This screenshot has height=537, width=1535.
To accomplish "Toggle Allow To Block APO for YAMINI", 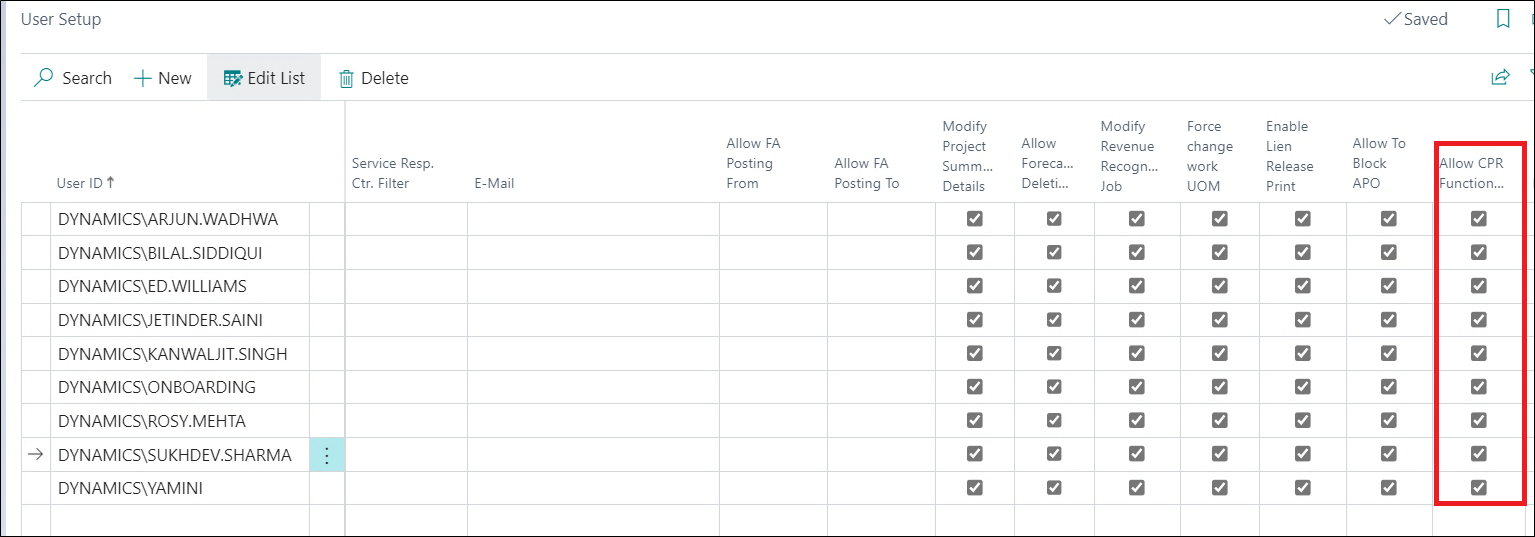I will click(x=1388, y=488).
